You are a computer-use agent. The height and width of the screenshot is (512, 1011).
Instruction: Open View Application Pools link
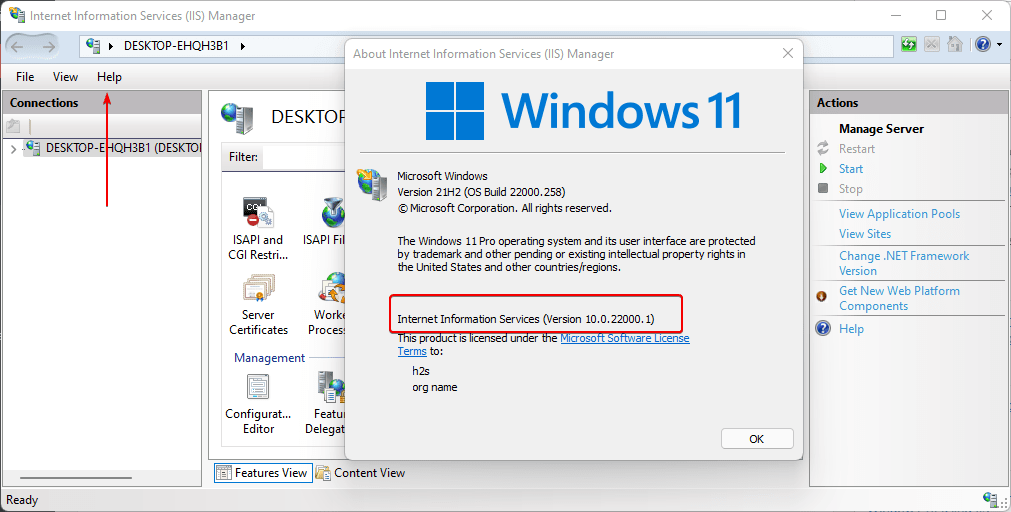pyautogui.click(x=899, y=214)
